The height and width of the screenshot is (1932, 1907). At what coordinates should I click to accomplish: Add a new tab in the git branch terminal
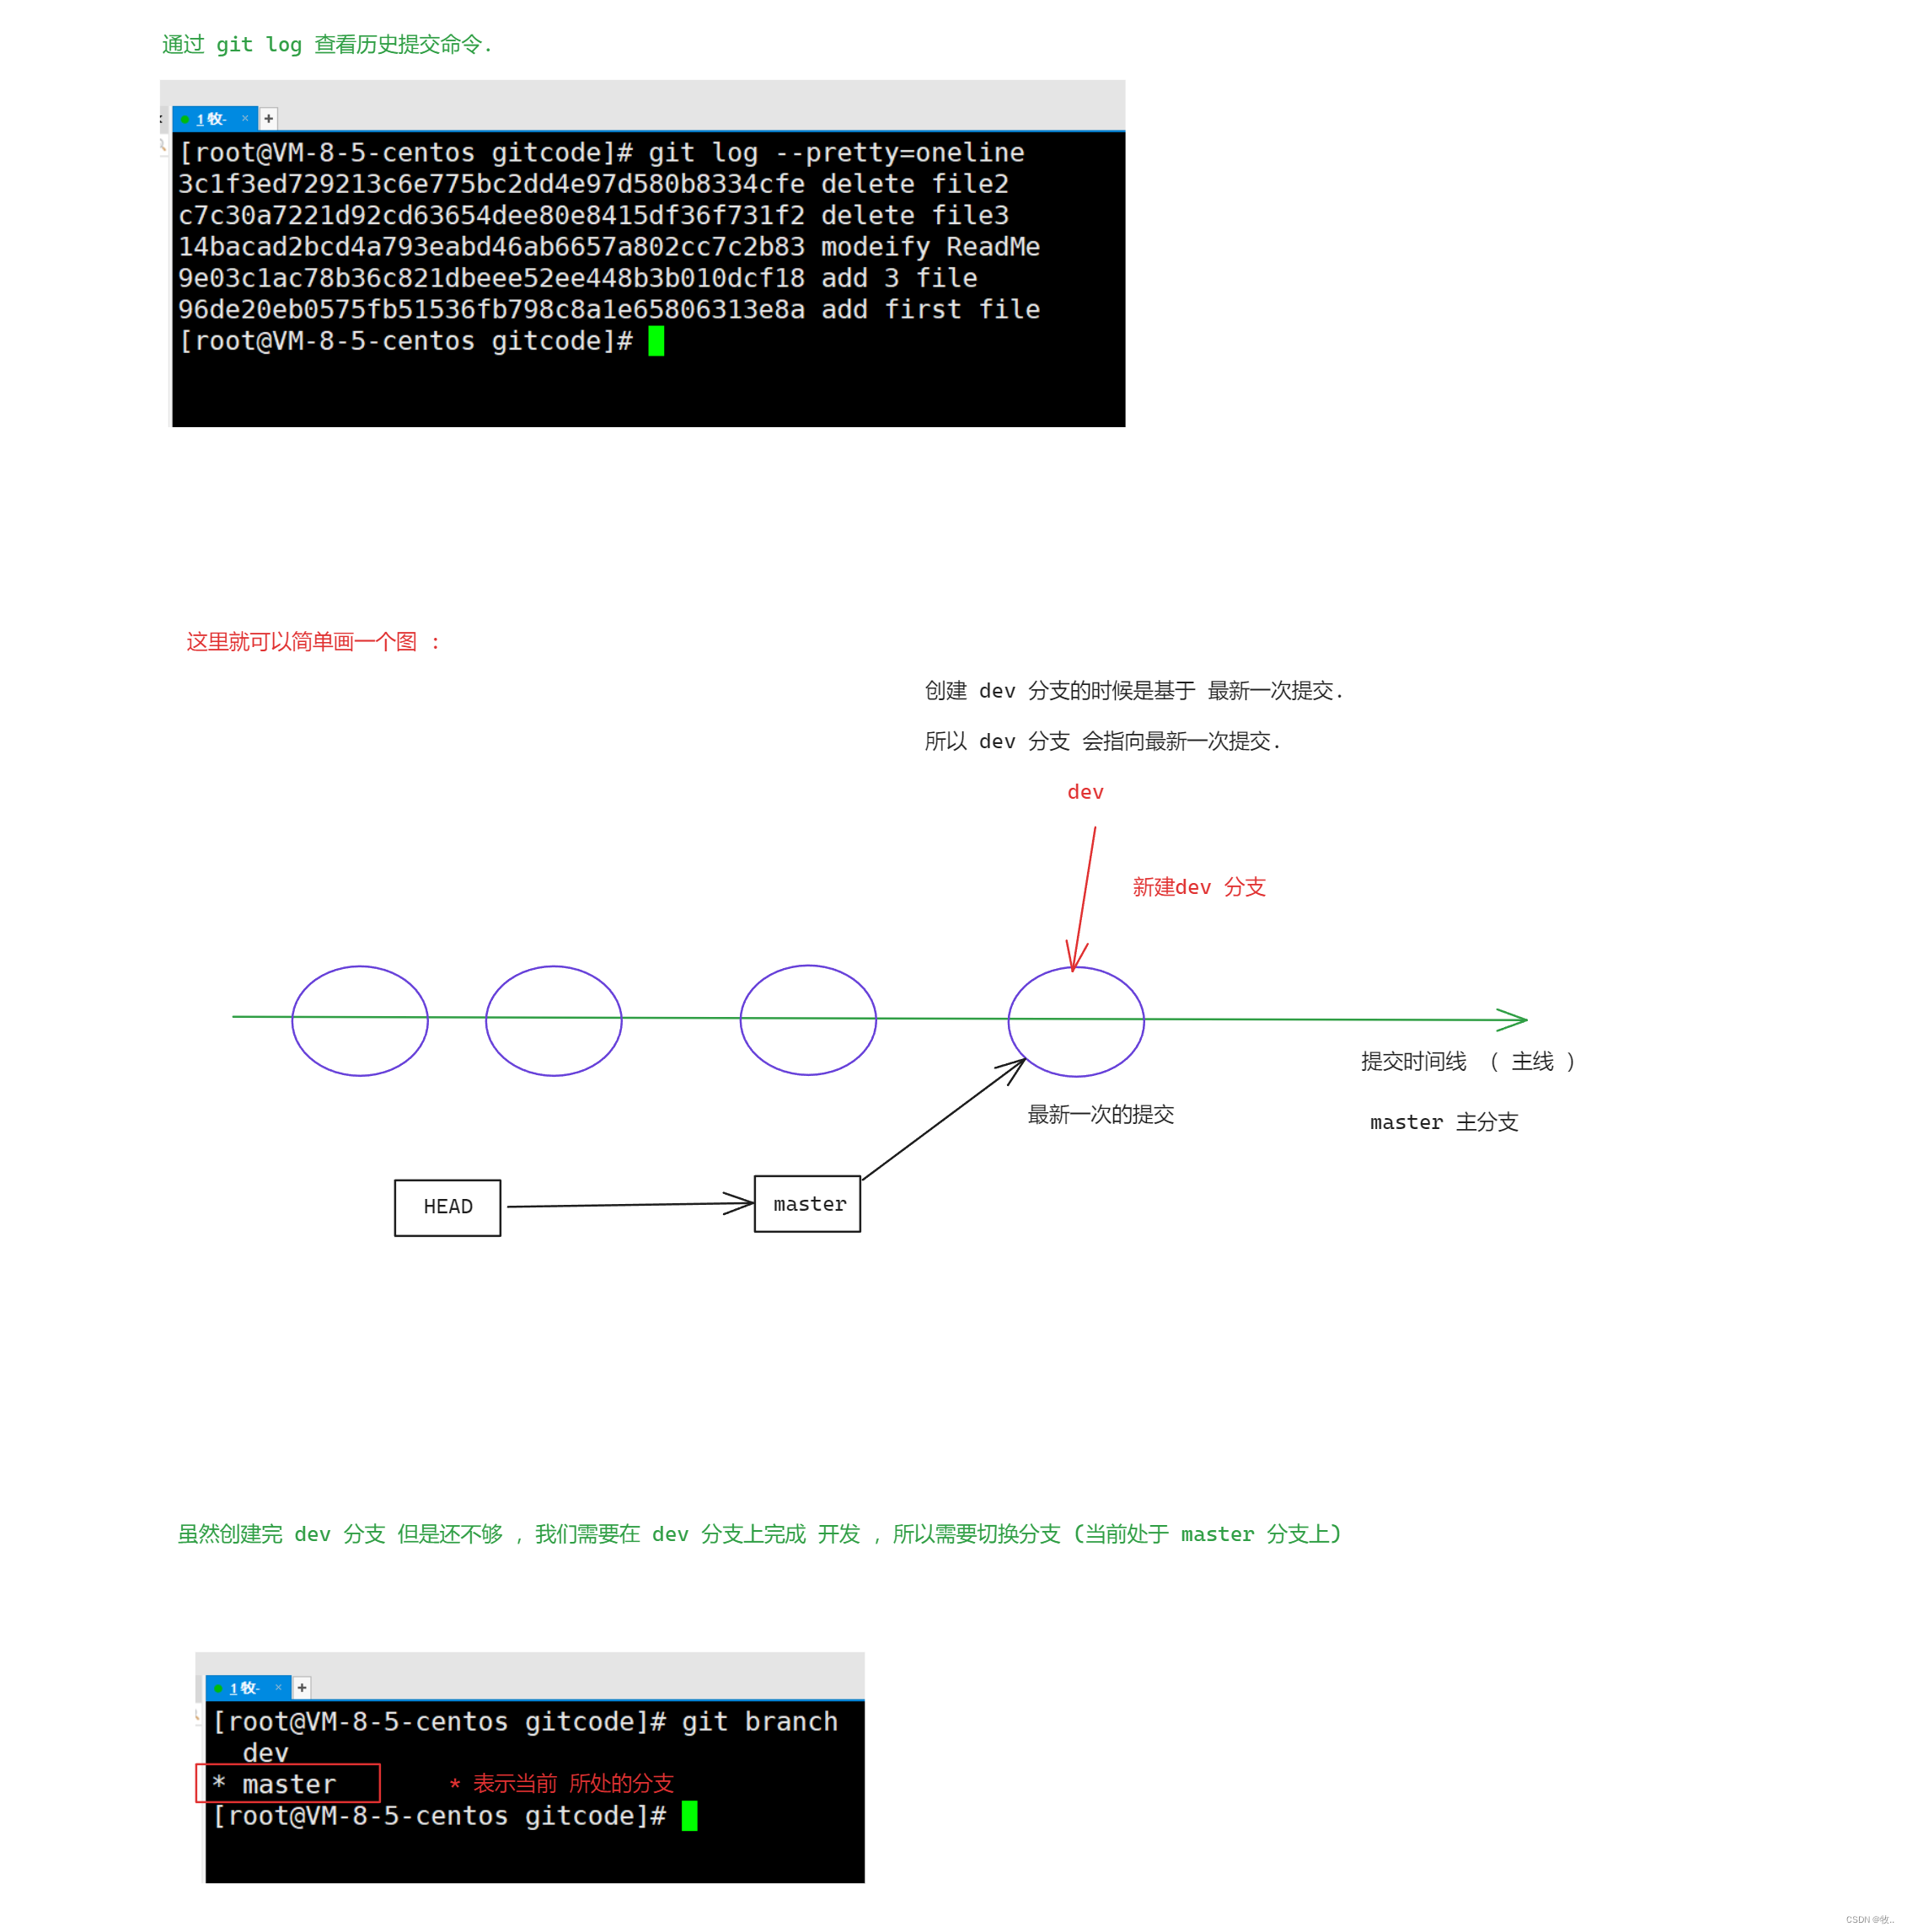tap(302, 1688)
